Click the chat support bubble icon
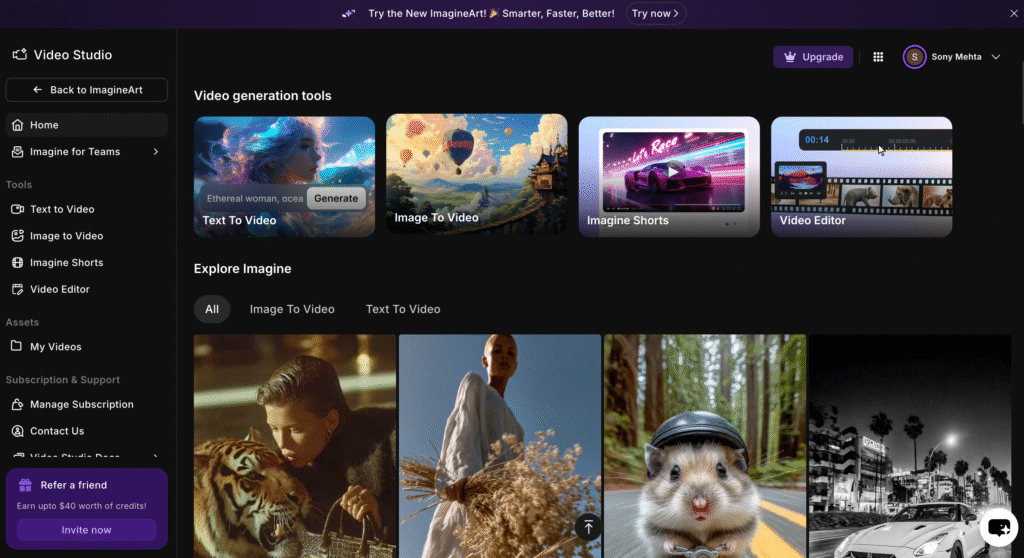The height and width of the screenshot is (558, 1024). pyautogui.click(x=998, y=527)
